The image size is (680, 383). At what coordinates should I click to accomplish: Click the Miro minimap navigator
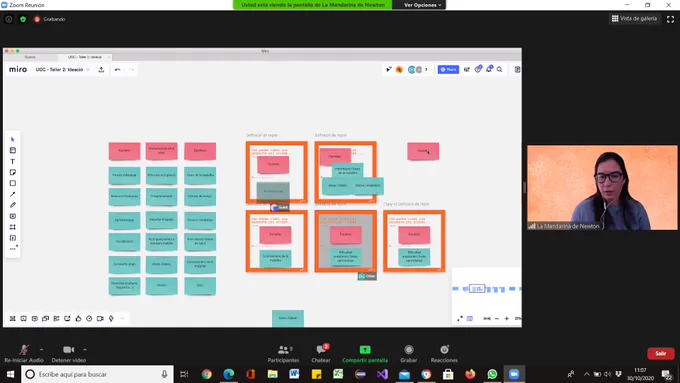487,289
